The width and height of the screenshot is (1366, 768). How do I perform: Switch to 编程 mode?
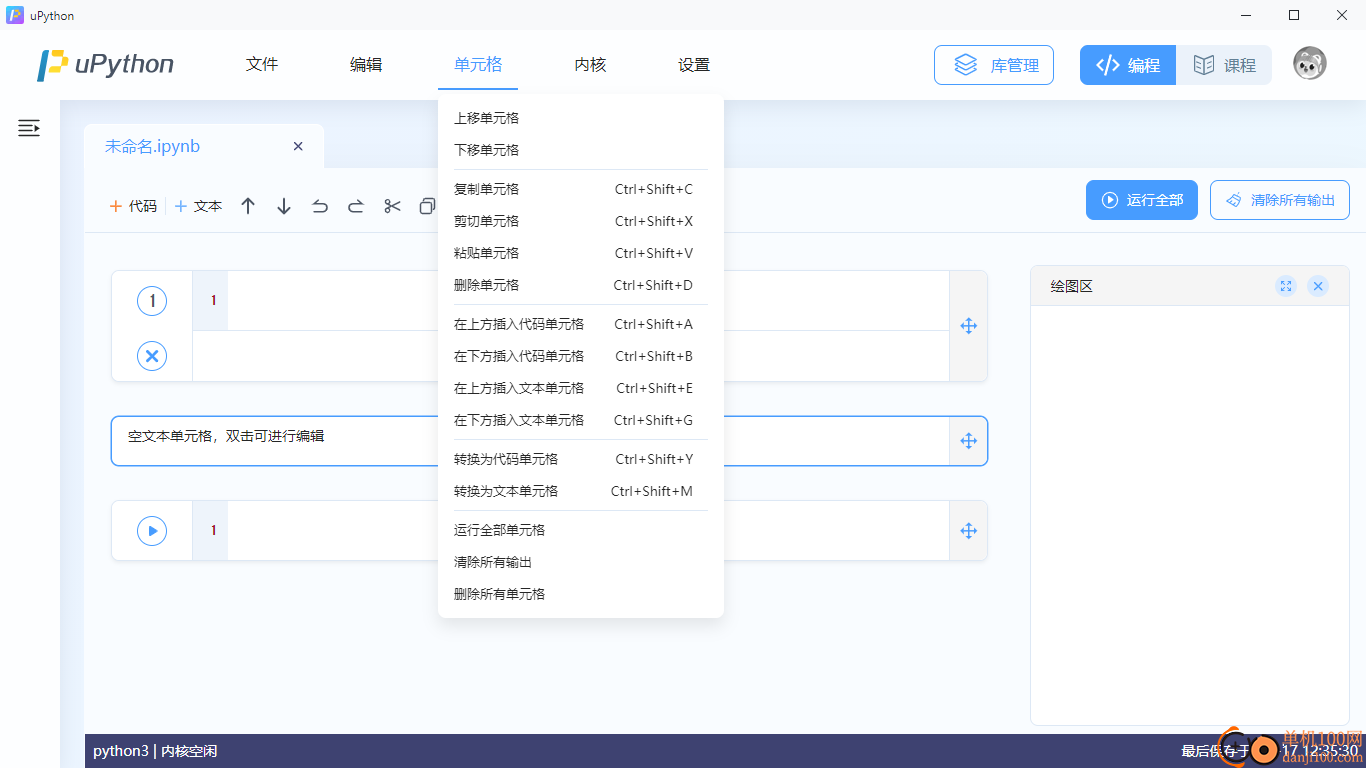tap(1128, 65)
